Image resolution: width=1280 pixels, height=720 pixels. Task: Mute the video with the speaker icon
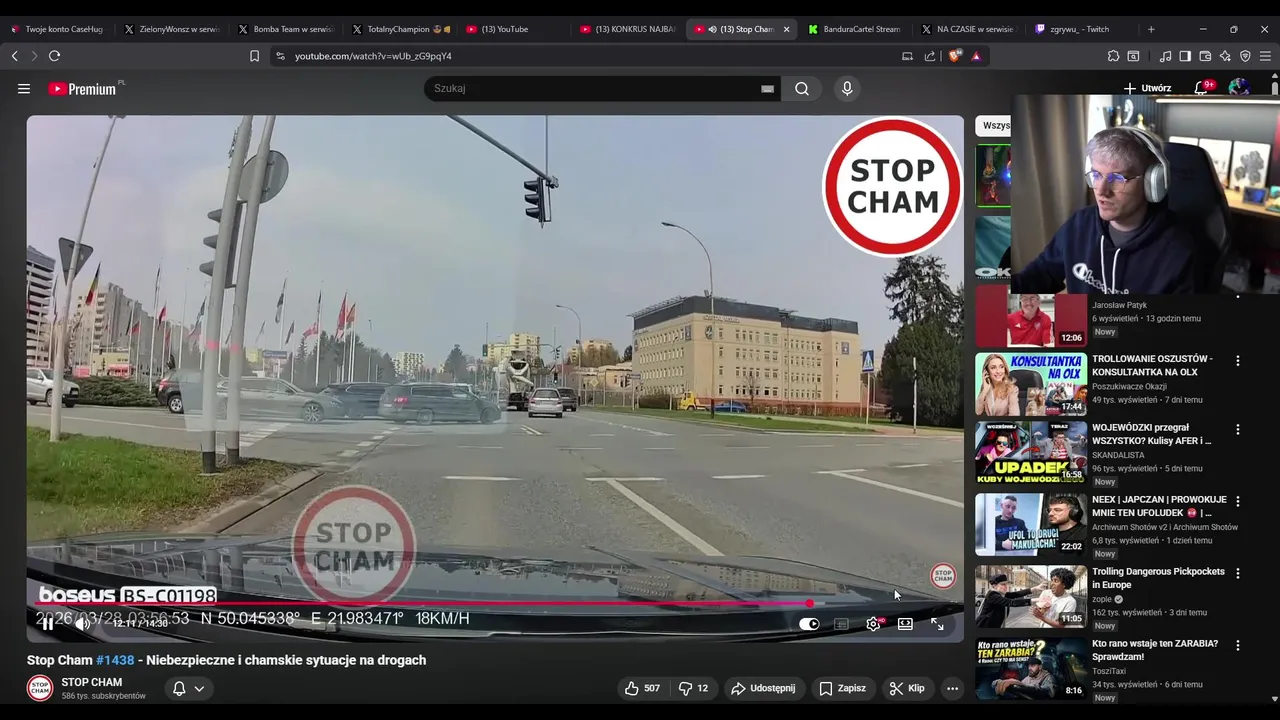(82, 624)
